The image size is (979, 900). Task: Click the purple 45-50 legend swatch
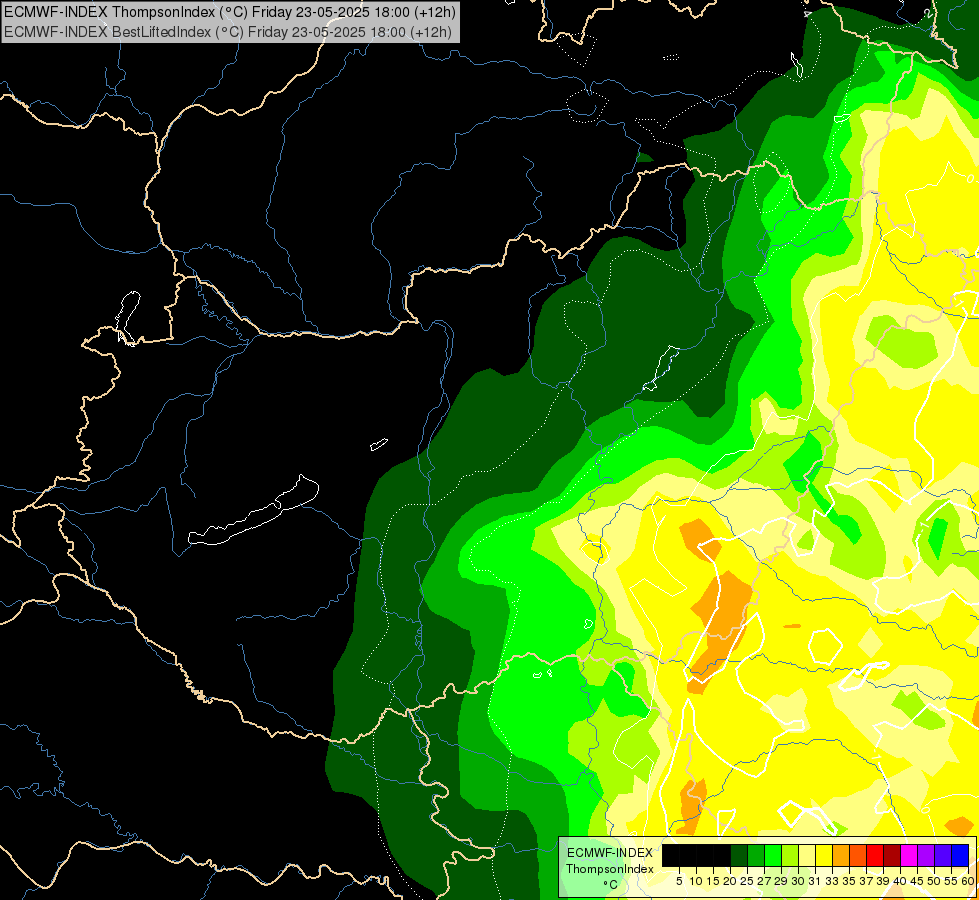click(x=926, y=855)
